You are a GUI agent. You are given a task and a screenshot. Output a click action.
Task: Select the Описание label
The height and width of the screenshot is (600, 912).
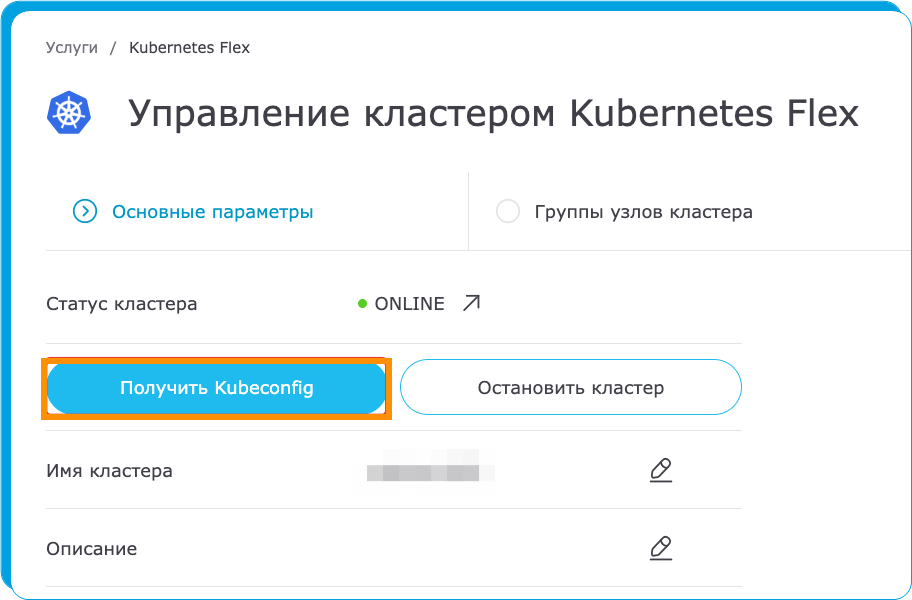click(92, 549)
